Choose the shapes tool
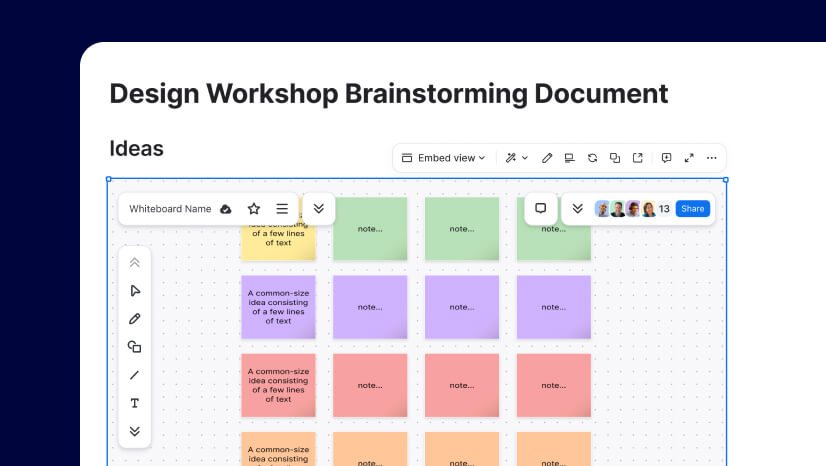This screenshot has width=826, height=466. [135, 347]
